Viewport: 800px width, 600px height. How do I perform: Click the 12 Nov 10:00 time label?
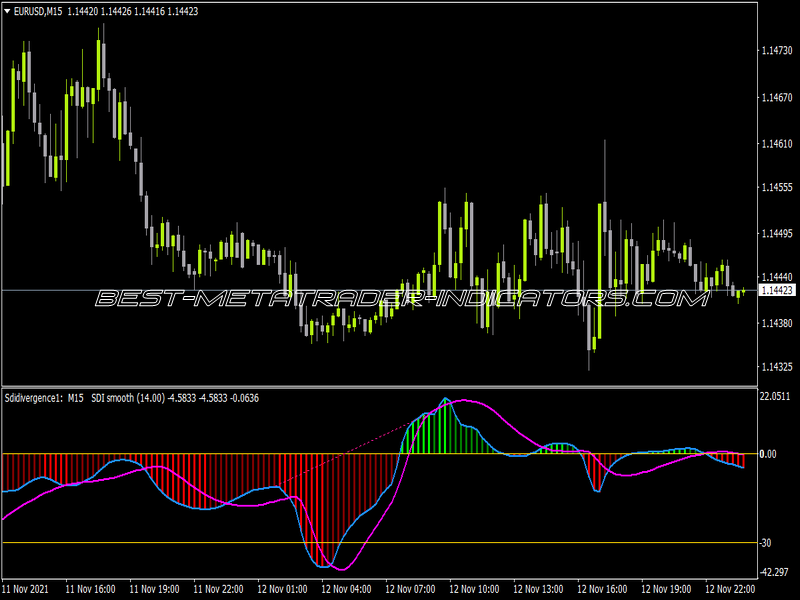click(x=474, y=589)
